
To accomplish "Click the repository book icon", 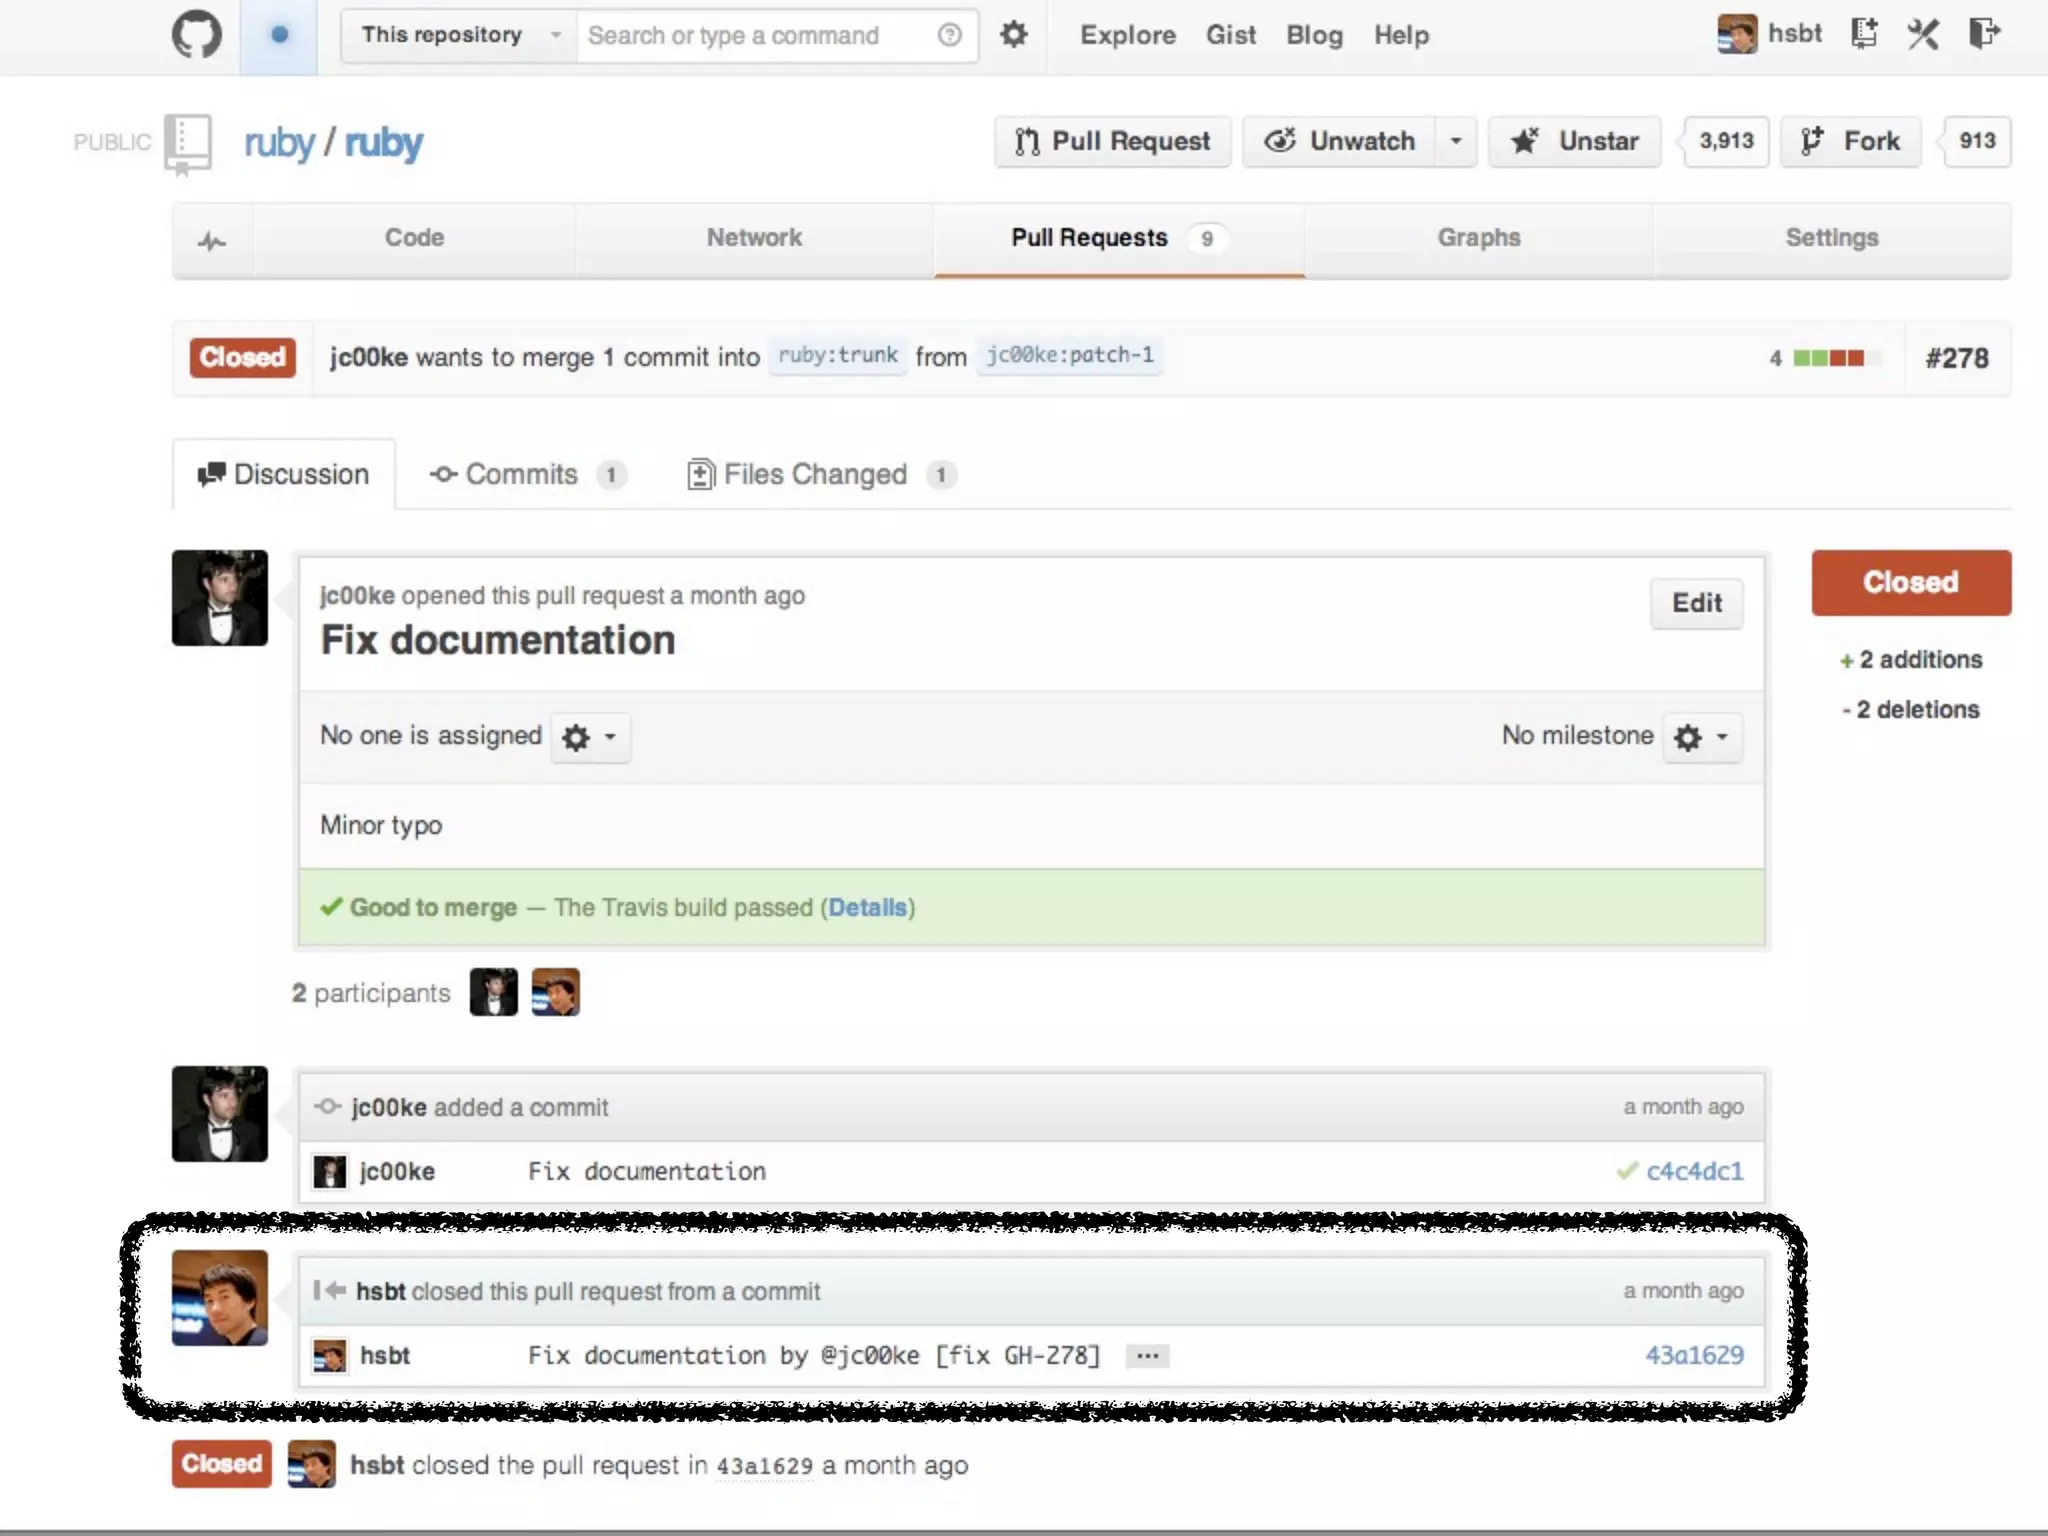I will coord(188,144).
